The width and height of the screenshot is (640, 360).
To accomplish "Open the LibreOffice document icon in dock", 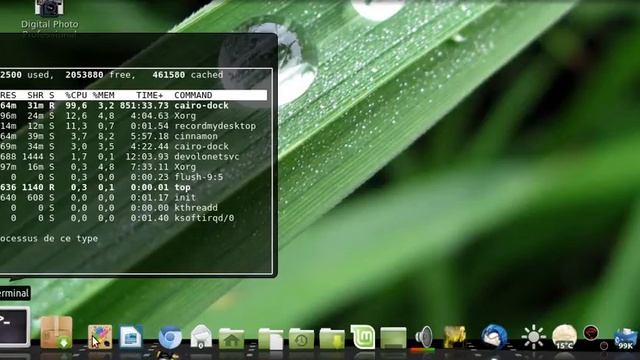I will (131, 336).
